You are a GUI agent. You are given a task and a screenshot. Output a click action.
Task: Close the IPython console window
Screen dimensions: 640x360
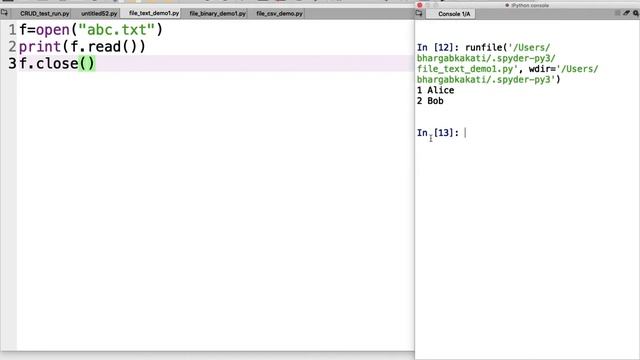420,5
